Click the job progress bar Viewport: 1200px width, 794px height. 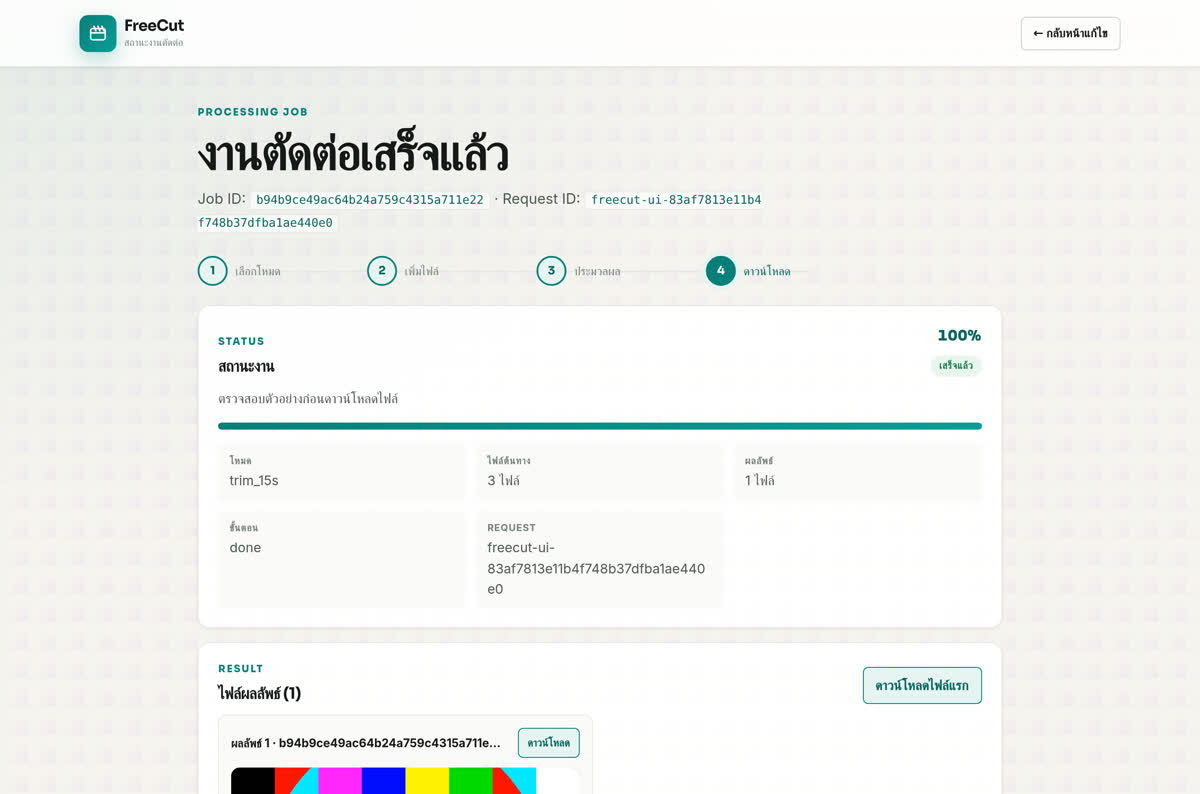[600, 426]
